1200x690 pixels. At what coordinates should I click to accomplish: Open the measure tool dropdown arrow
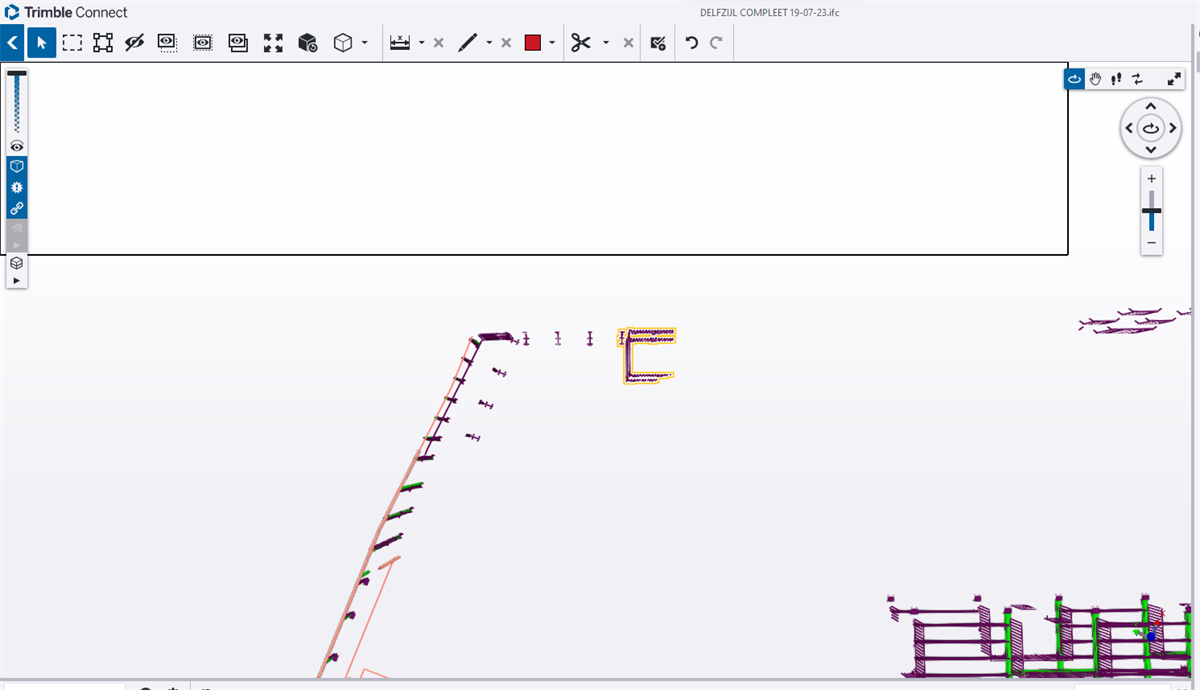pos(422,43)
